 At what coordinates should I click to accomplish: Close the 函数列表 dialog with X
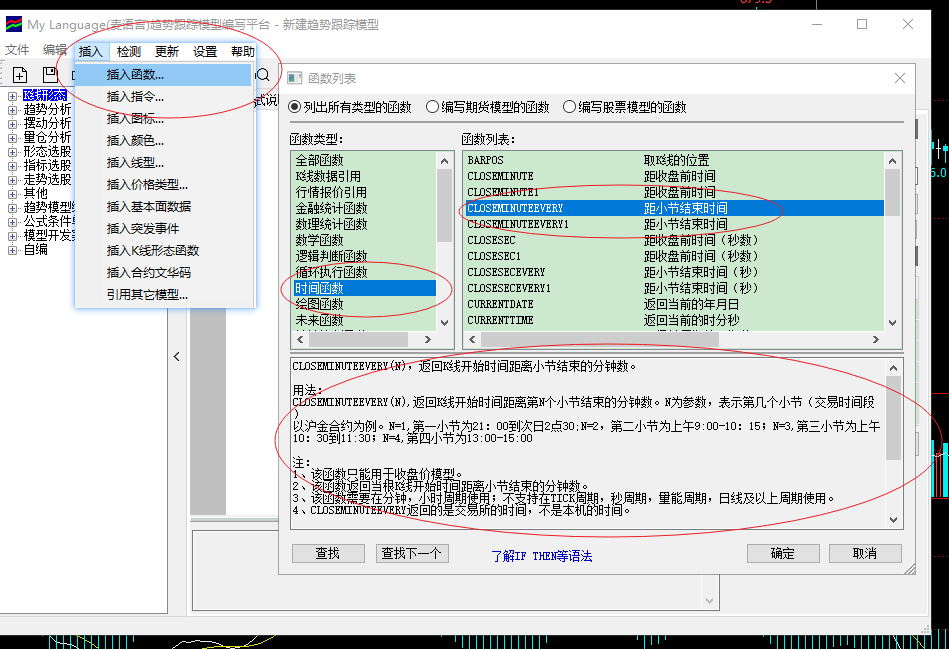tap(900, 78)
